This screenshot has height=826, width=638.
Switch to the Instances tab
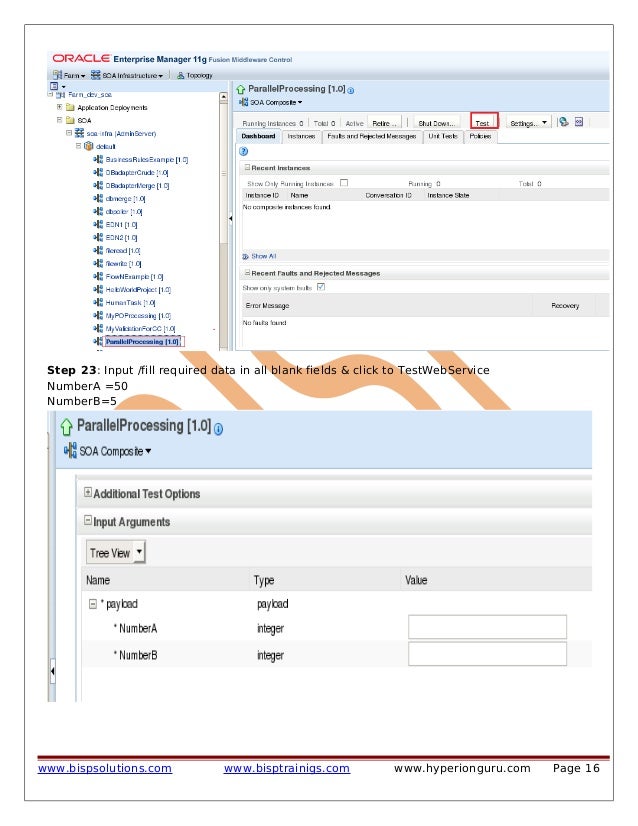pos(301,136)
